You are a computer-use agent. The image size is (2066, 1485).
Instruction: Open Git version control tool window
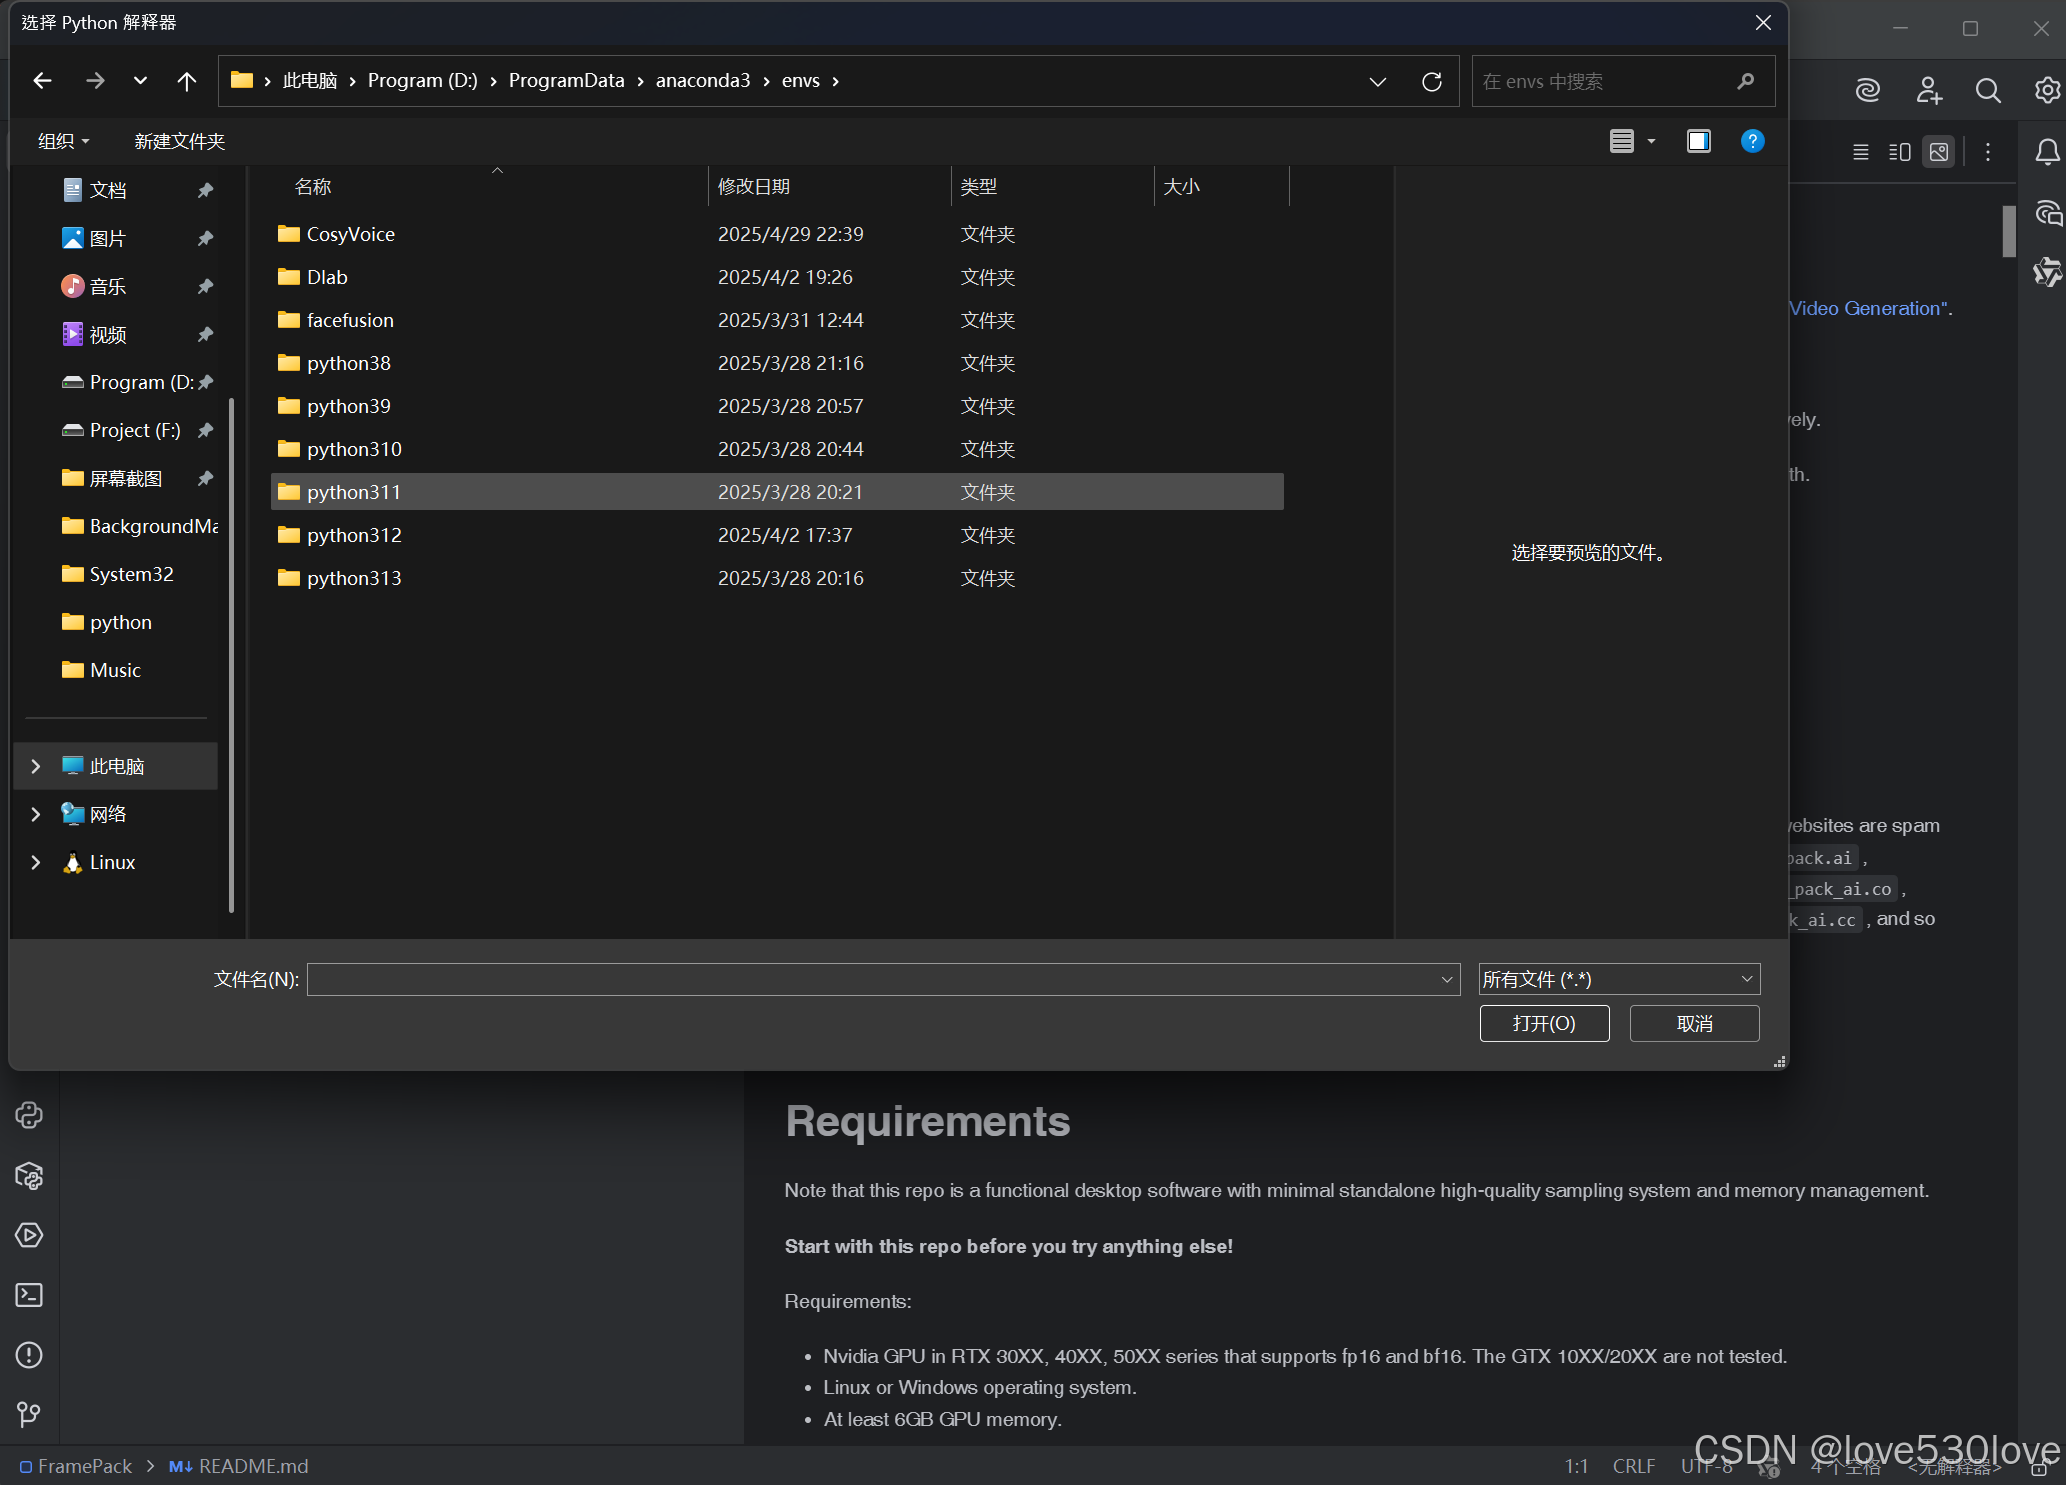pyautogui.click(x=29, y=1414)
